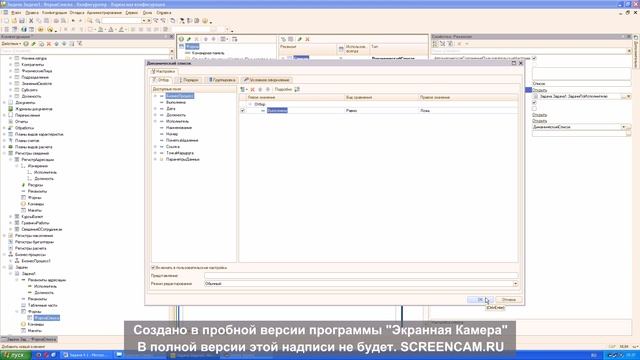Screen dimensions: 640x360
Task: Click the second sort icon in Свойства panel toolbar
Action: pos(442,44)
